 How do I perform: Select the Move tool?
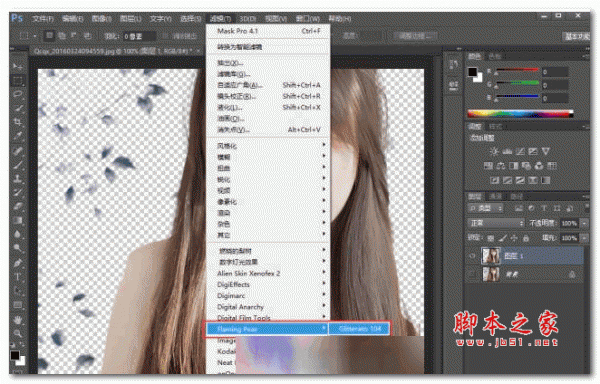(x=18, y=66)
